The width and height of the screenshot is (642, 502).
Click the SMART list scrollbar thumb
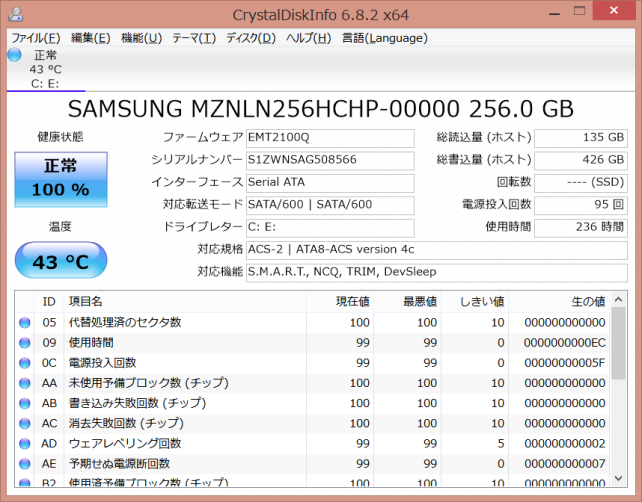click(x=619, y=343)
